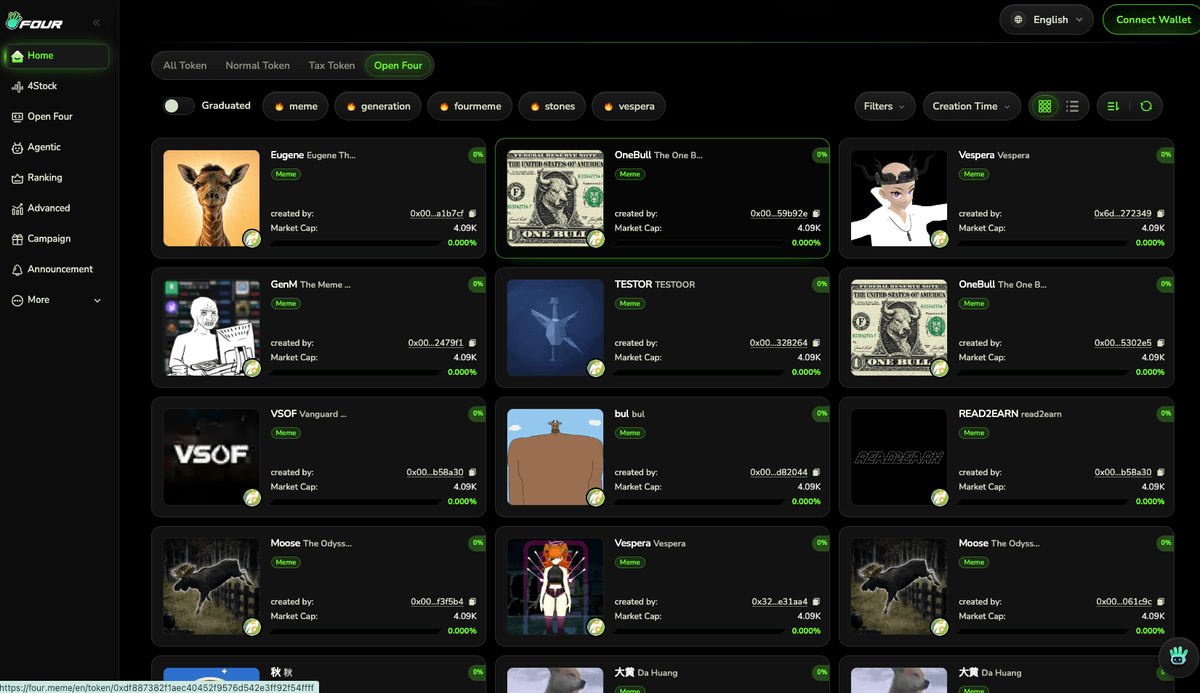Image resolution: width=1200 pixels, height=693 pixels.
Task: Click READ2EARN card progress bar
Action: click(x=1042, y=502)
